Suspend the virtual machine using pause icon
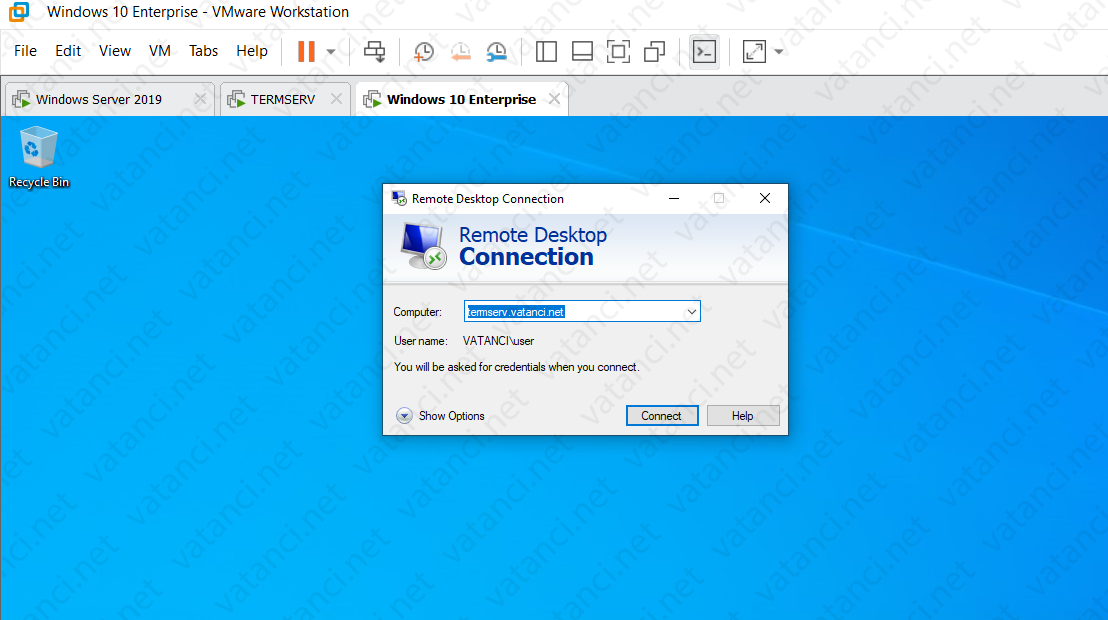The width and height of the screenshot is (1108, 620). click(x=305, y=51)
